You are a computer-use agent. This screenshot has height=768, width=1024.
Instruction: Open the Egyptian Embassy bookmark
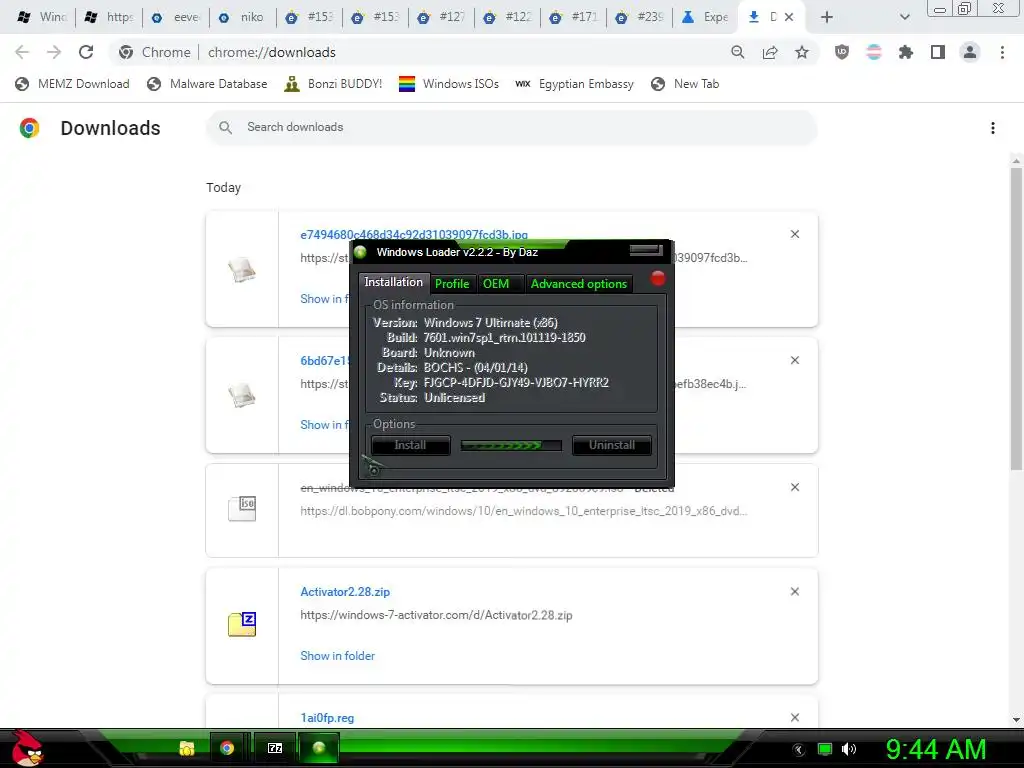(575, 84)
